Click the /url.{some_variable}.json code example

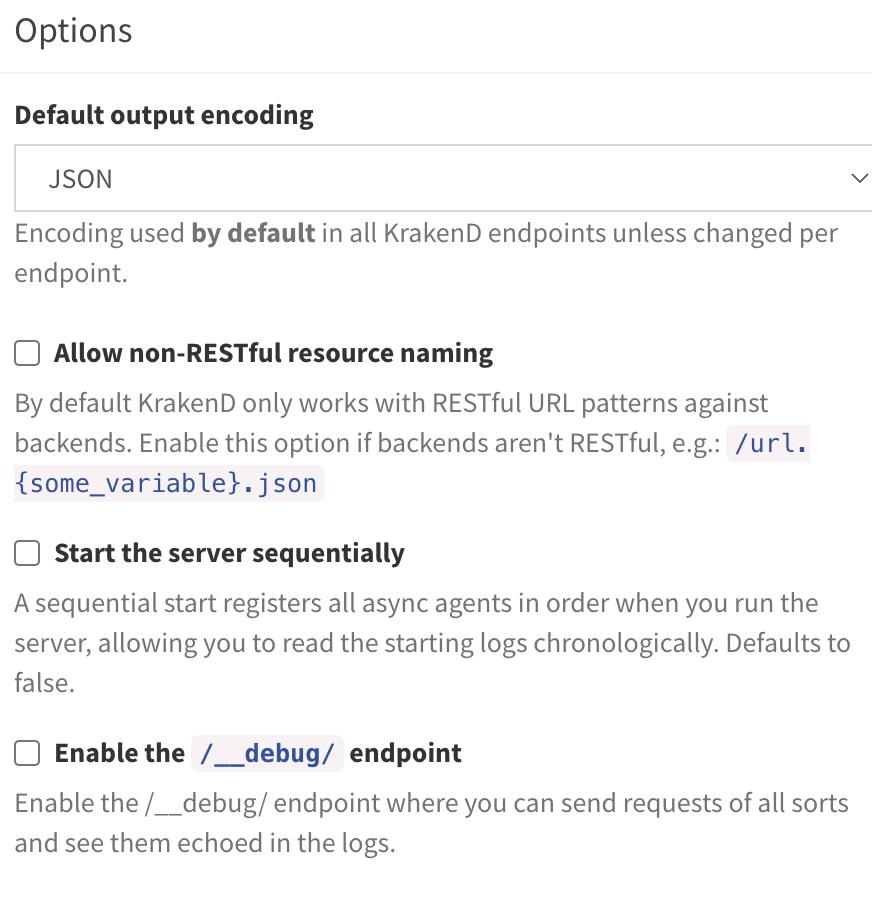tap(169, 483)
